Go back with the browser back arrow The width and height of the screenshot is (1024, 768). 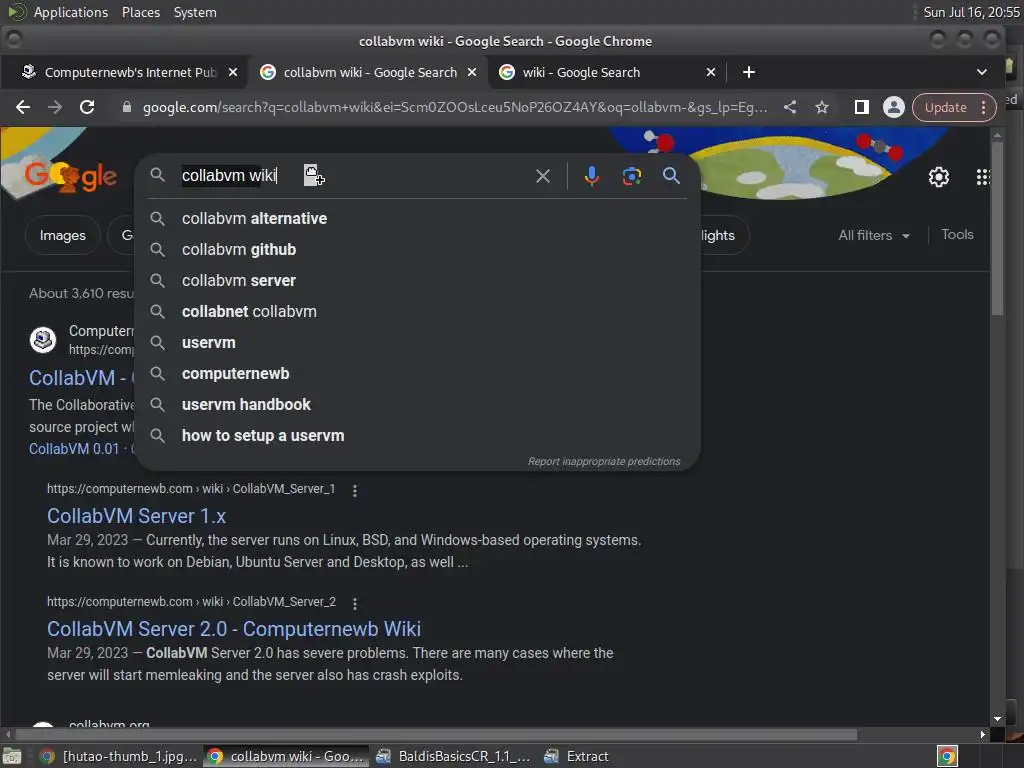click(x=23, y=107)
